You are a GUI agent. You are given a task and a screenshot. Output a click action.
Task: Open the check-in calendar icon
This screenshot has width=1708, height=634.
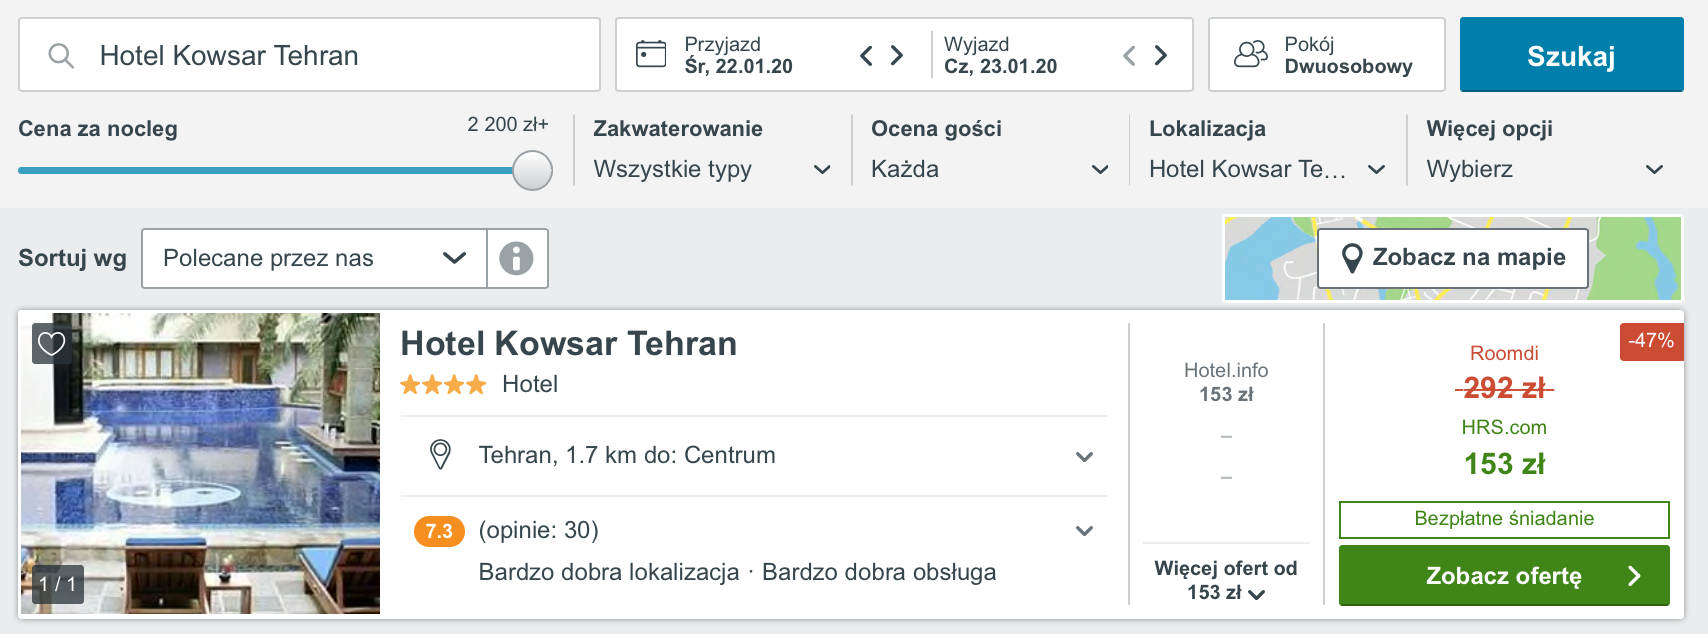pyautogui.click(x=651, y=54)
